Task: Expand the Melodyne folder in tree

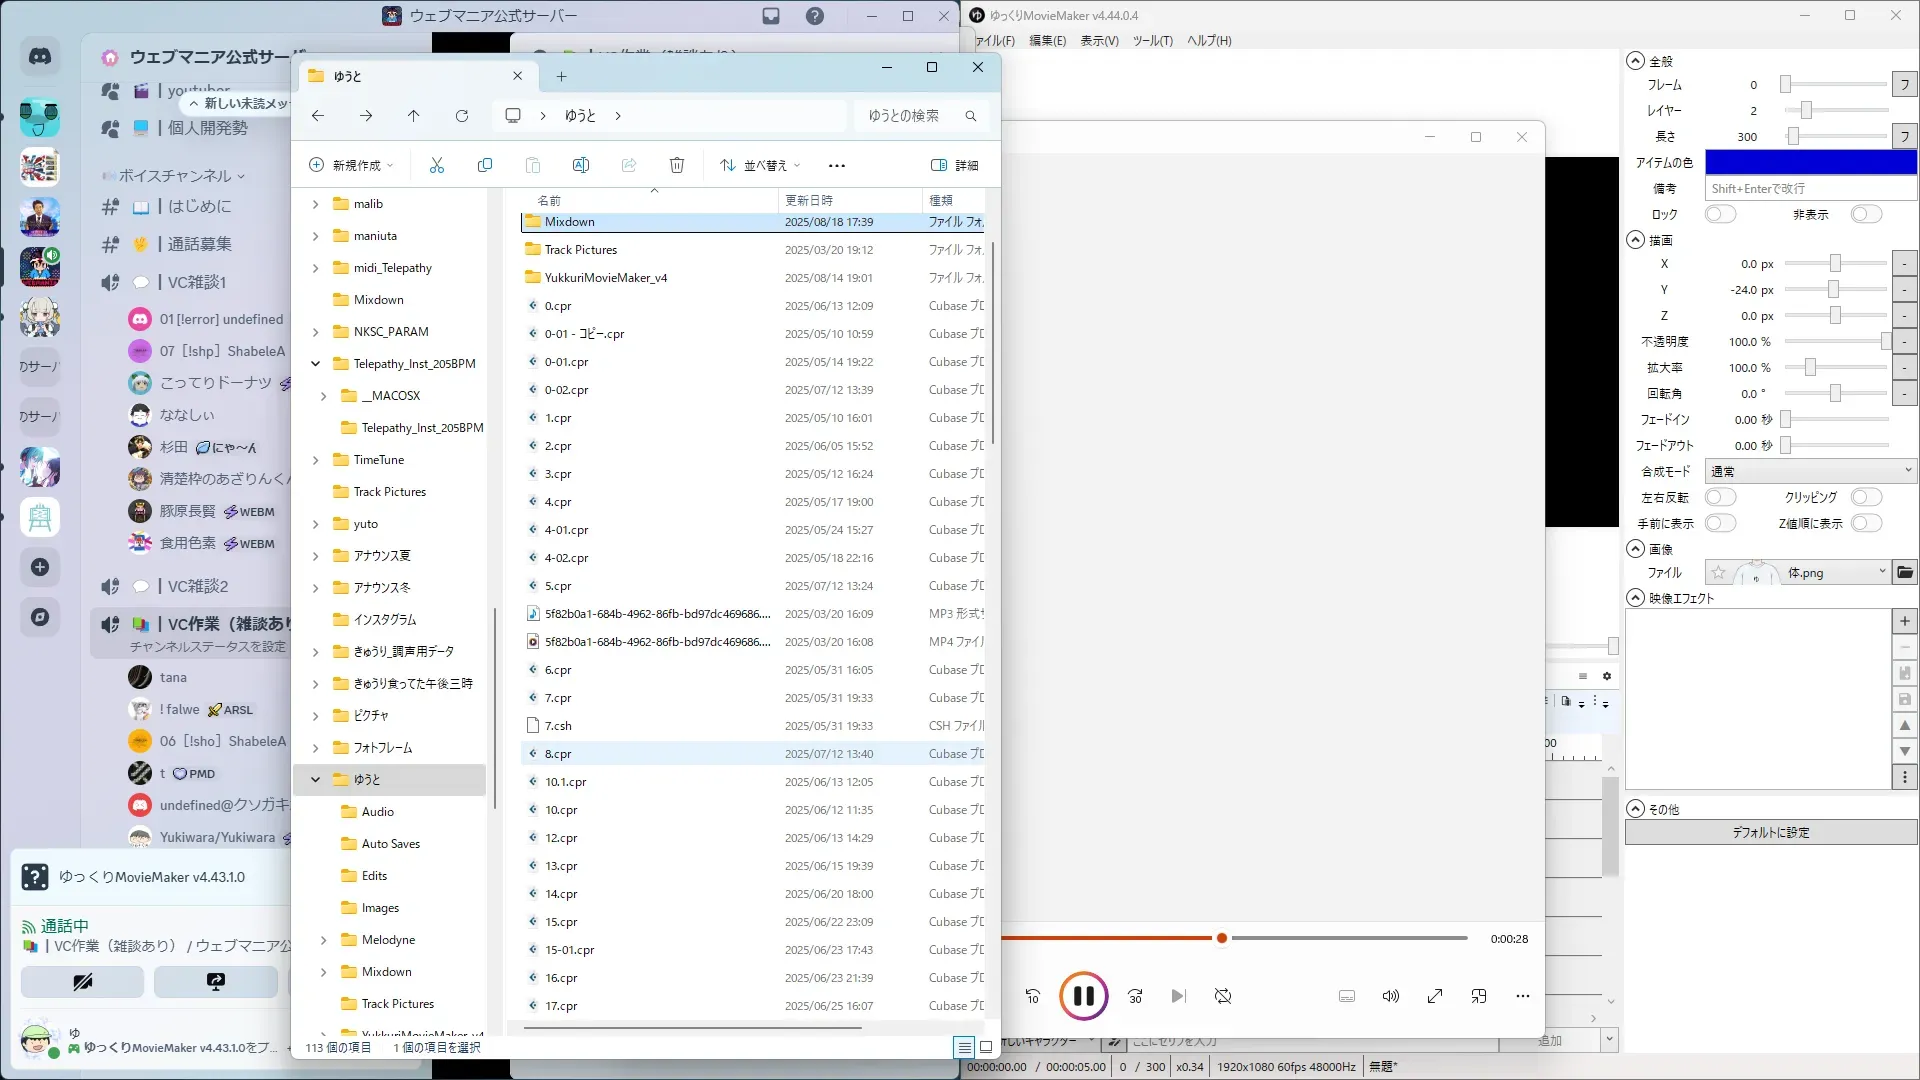Action: pos(323,940)
